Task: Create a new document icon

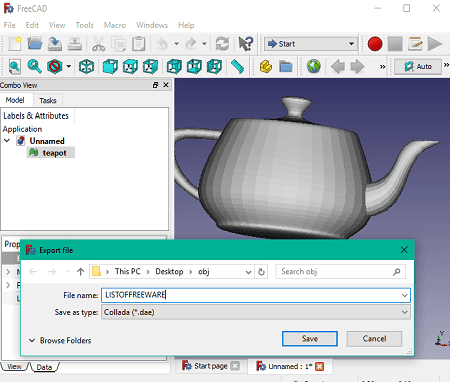Action: point(15,44)
